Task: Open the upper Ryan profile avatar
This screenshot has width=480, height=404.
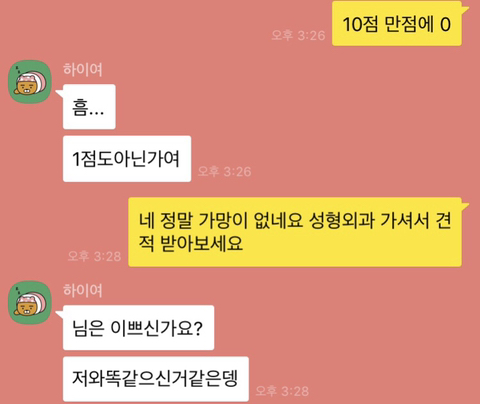Action: point(30,82)
